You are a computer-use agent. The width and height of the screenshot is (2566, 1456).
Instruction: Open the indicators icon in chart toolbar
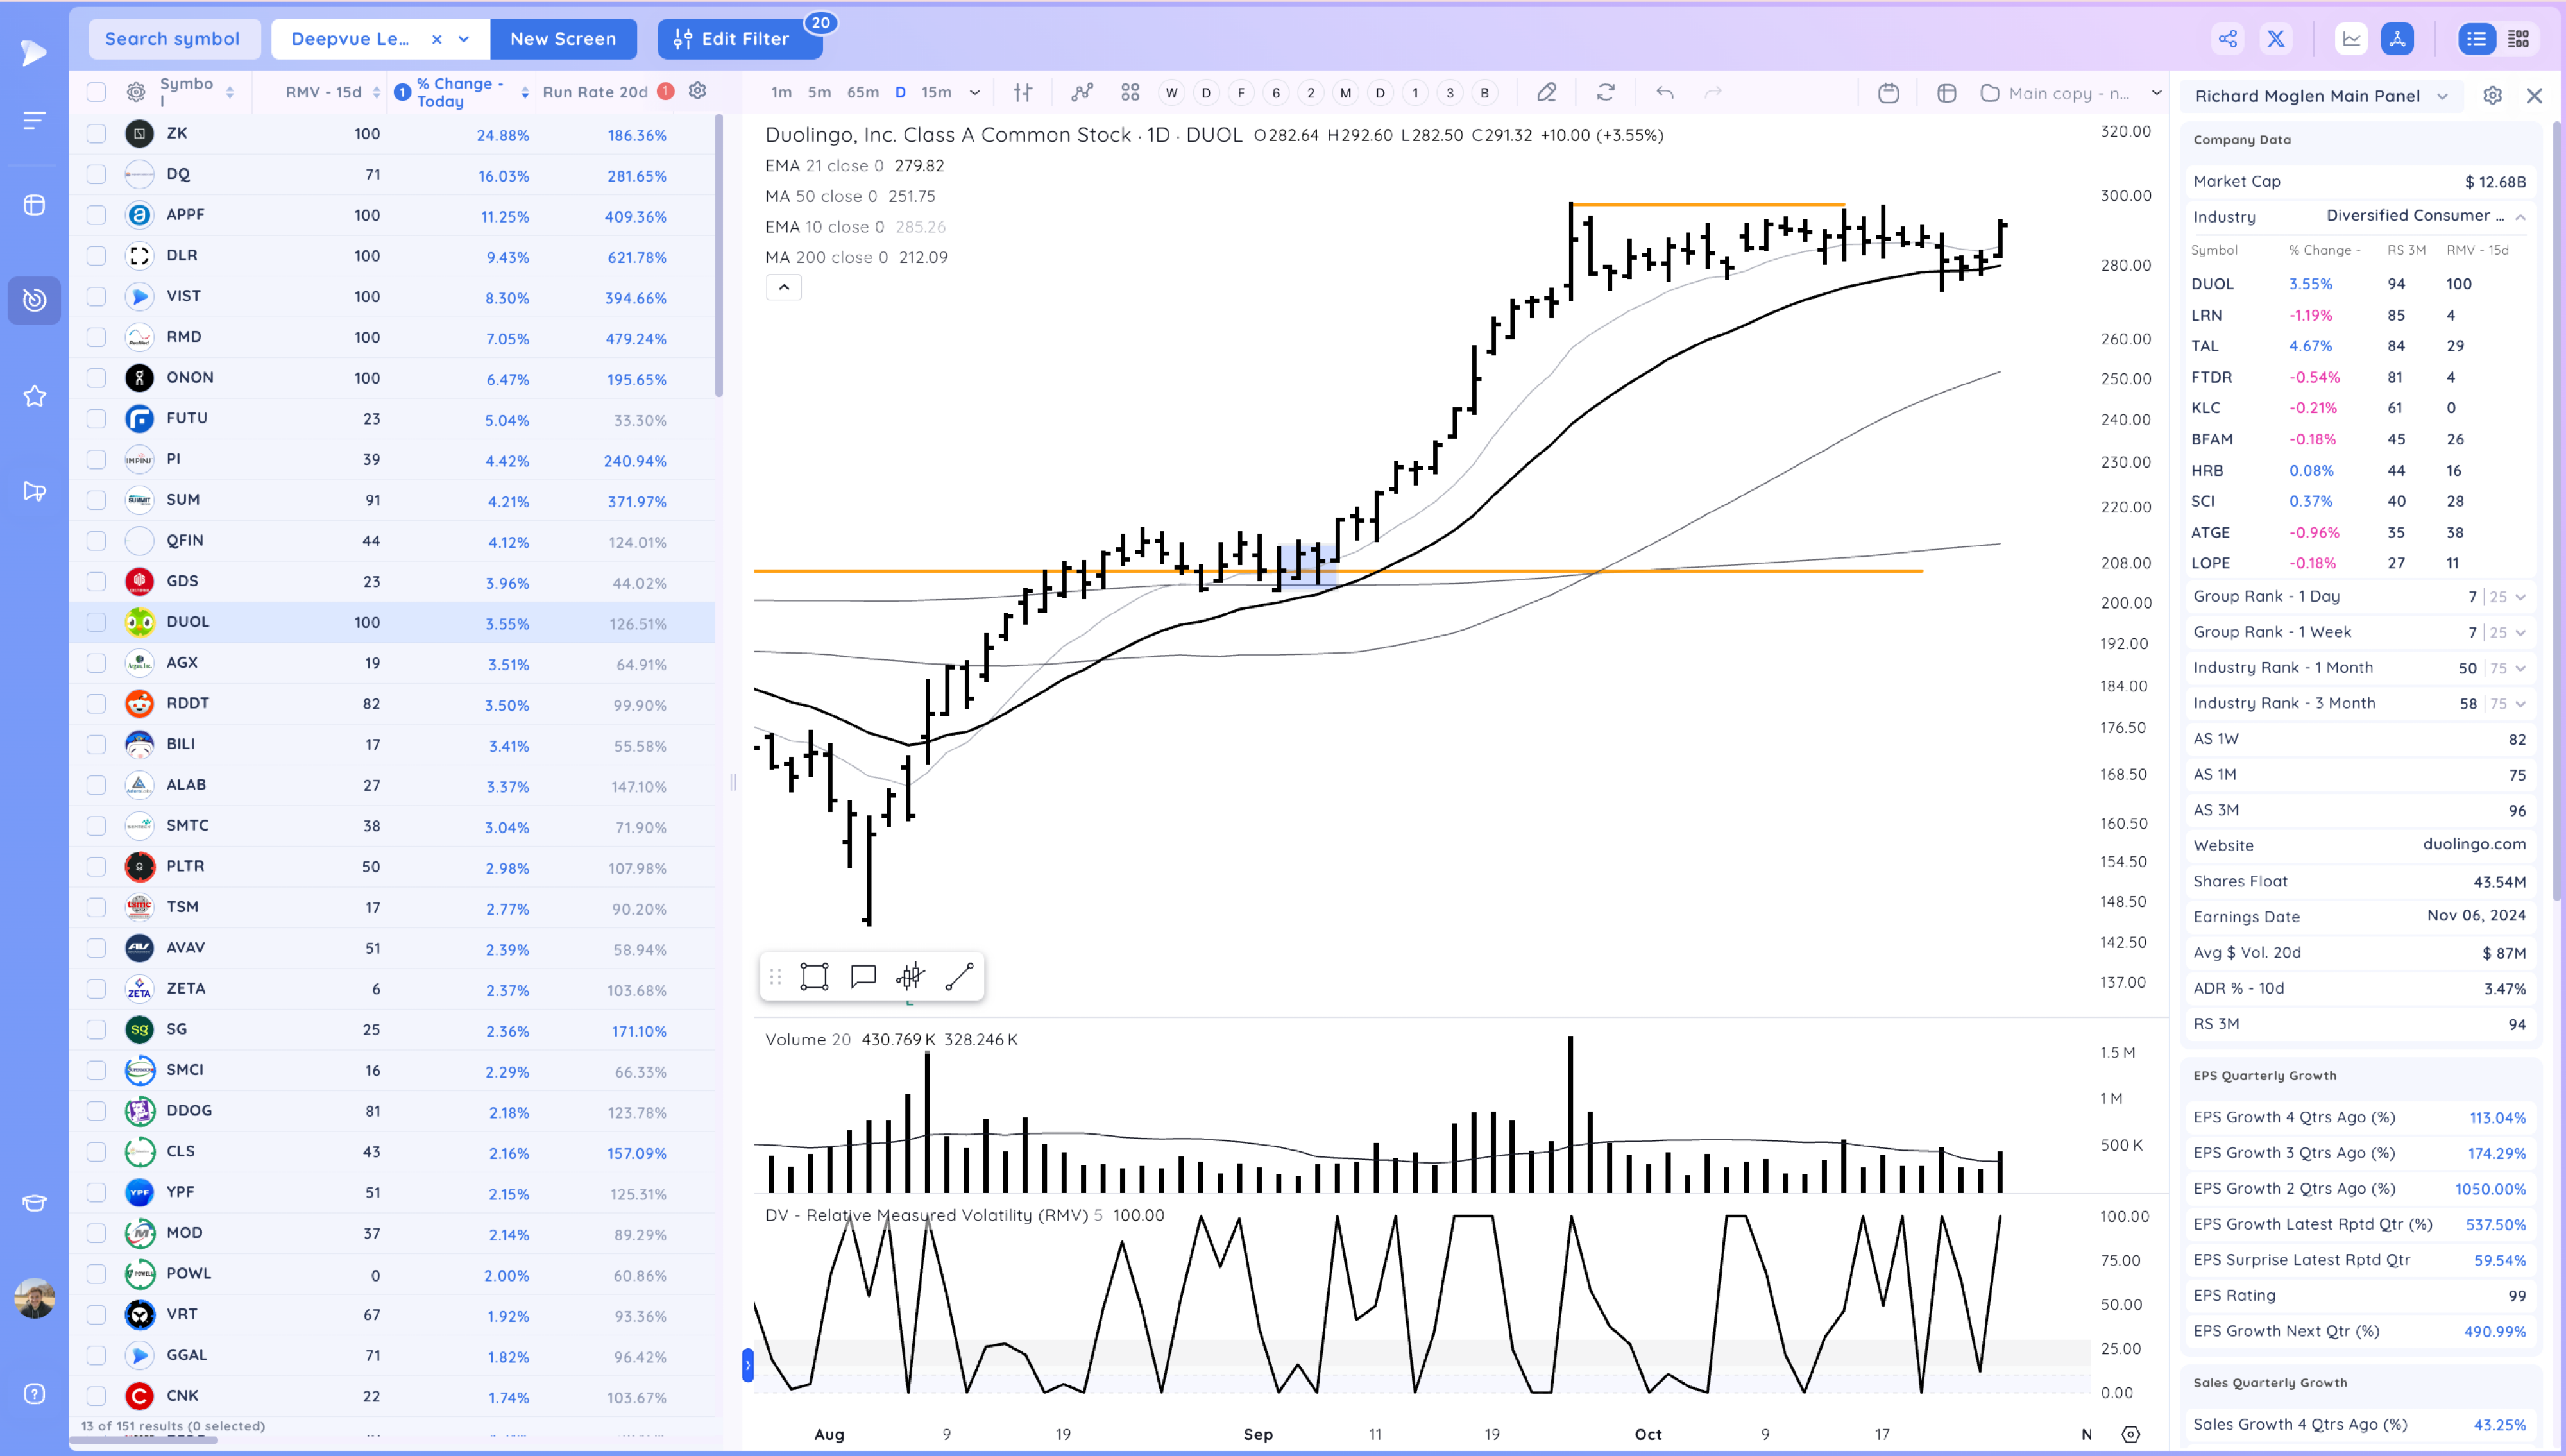click(1081, 93)
